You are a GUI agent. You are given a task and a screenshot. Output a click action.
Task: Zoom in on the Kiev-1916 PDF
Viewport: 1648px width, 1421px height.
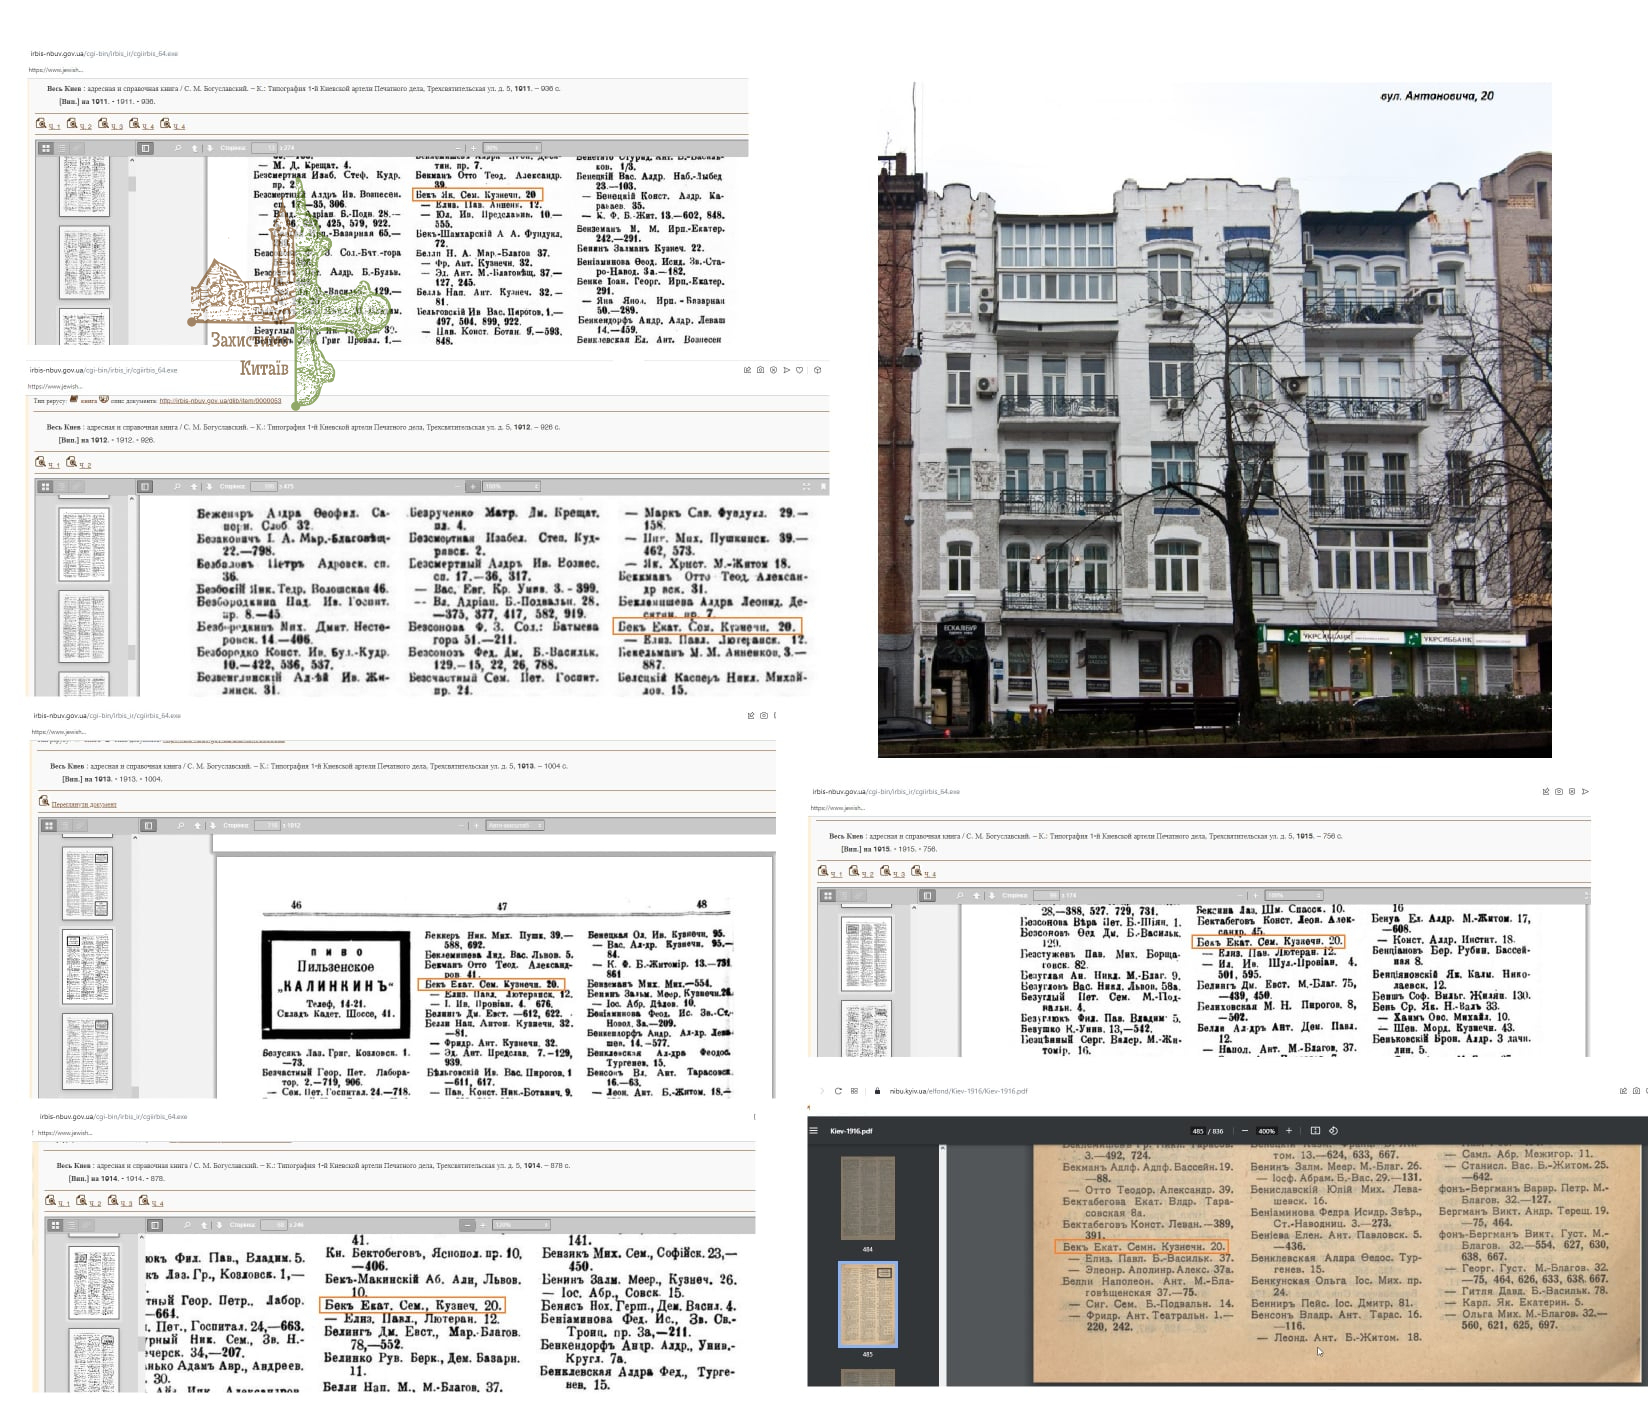1288,1131
